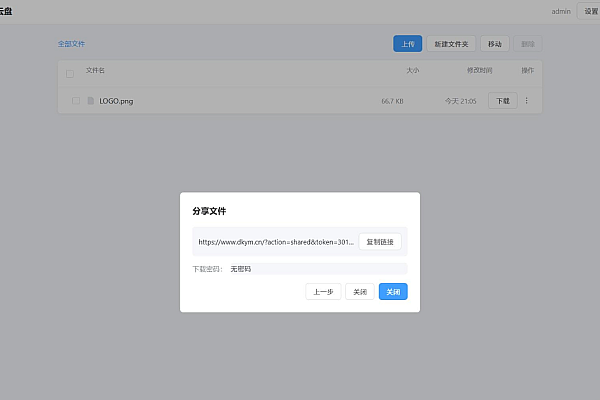Click the admin username
Viewport: 600px width, 400px height.
pyautogui.click(x=561, y=11)
